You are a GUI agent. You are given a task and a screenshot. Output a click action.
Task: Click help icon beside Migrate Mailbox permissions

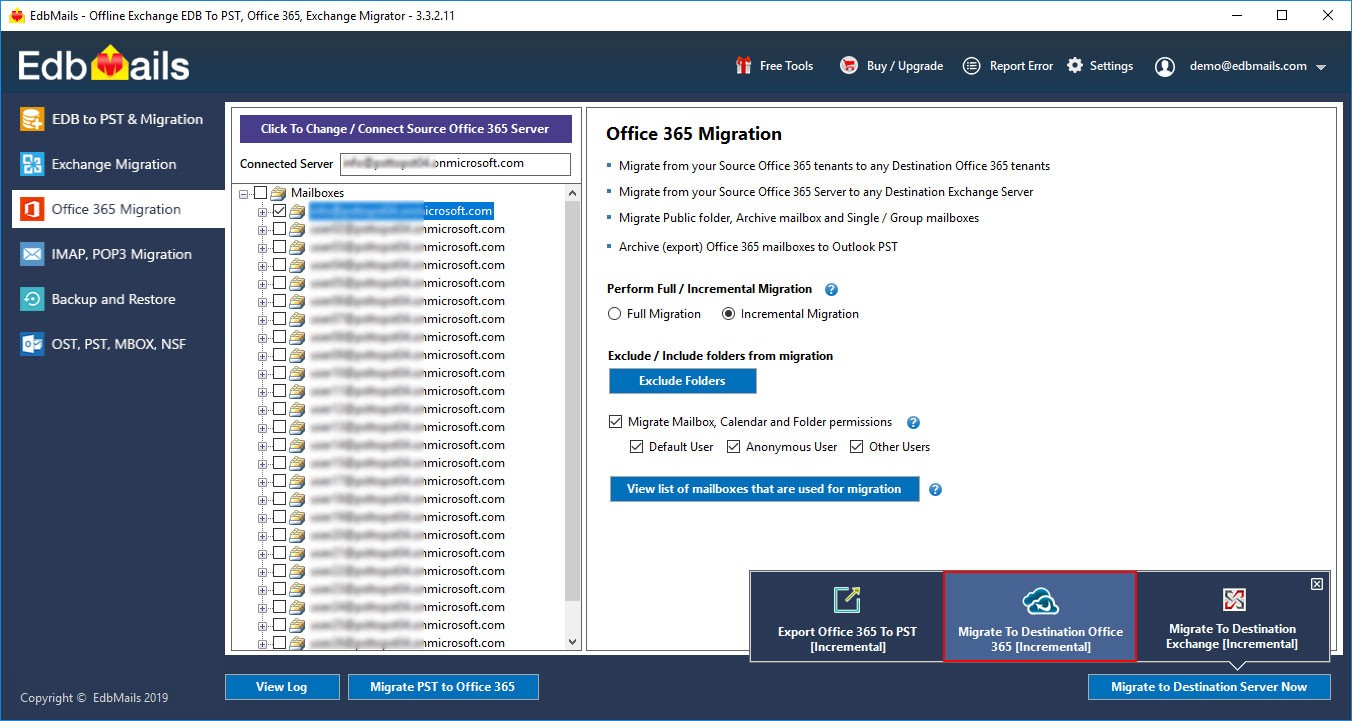913,423
